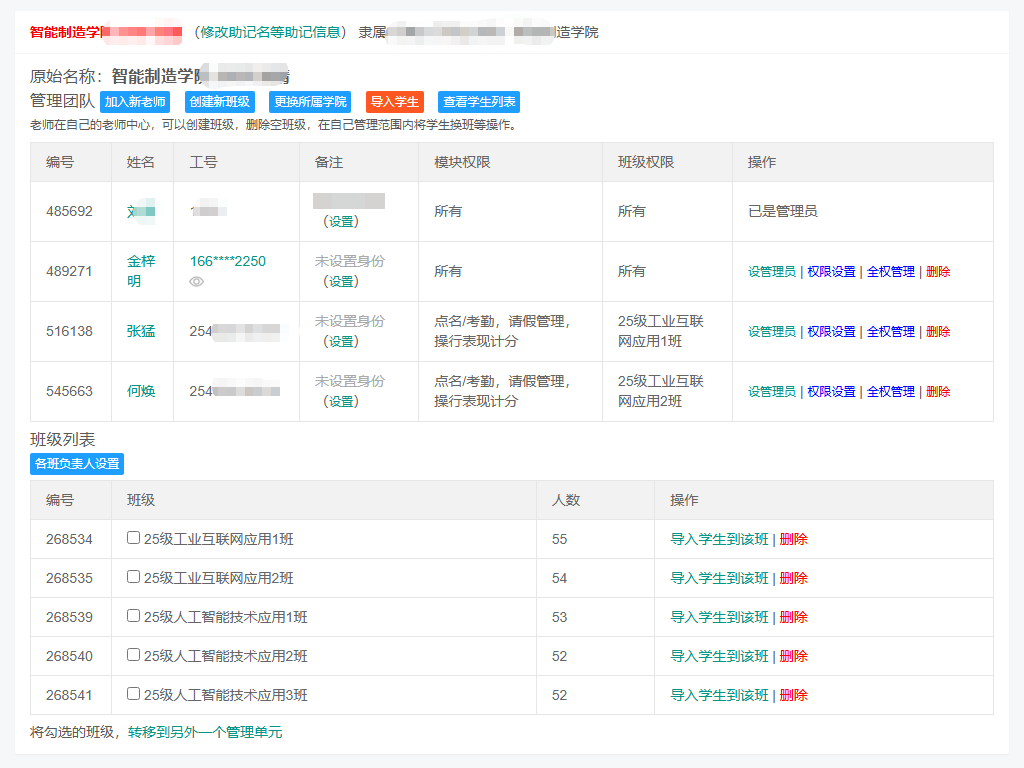Click 全权管理 for 金梓明

(890, 271)
